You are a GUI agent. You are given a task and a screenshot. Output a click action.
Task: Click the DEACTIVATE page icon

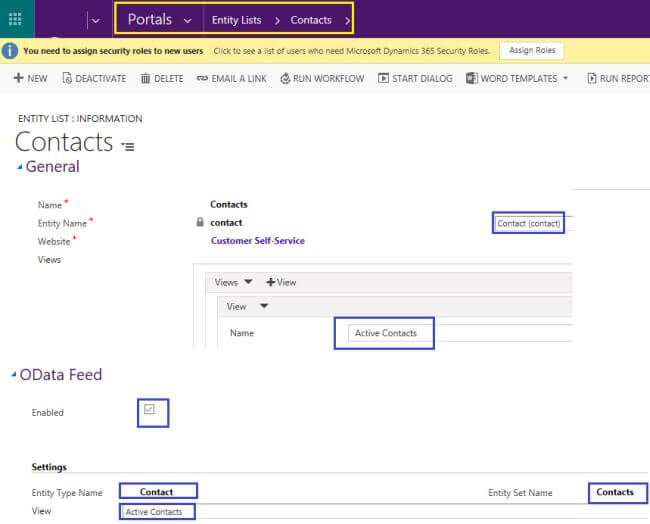coord(67,78)
